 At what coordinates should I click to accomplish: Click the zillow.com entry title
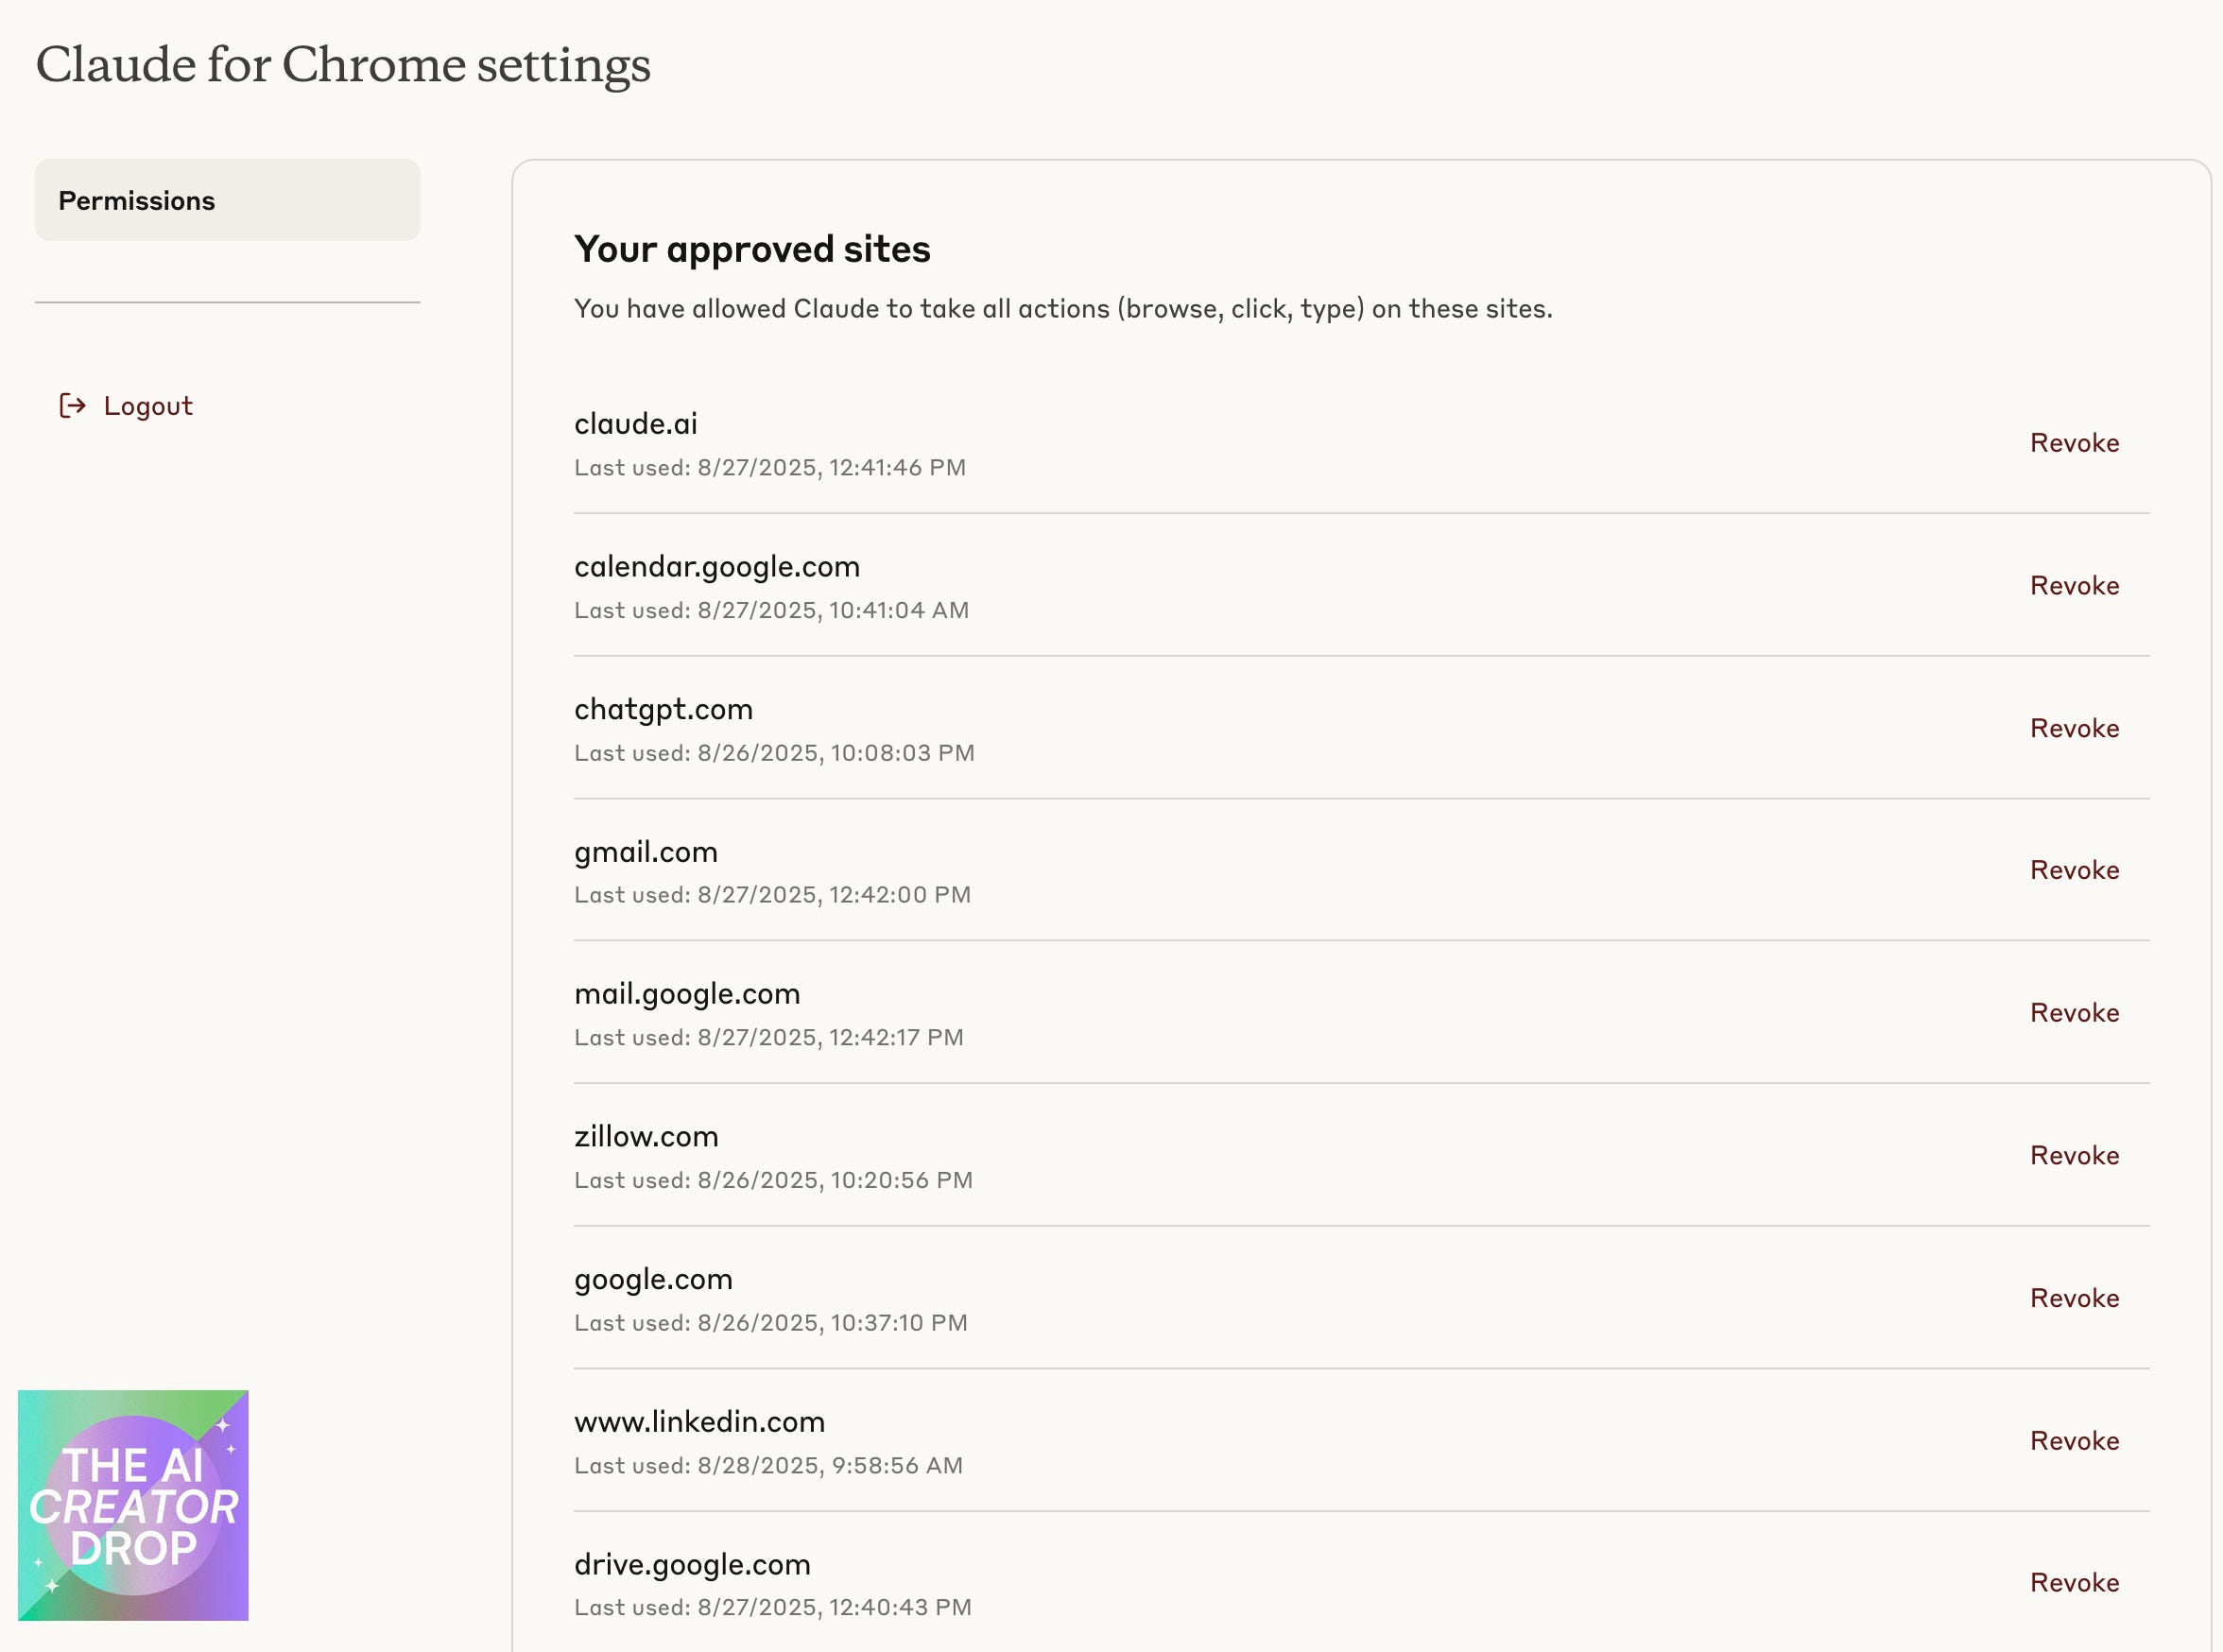[646, 1137]
